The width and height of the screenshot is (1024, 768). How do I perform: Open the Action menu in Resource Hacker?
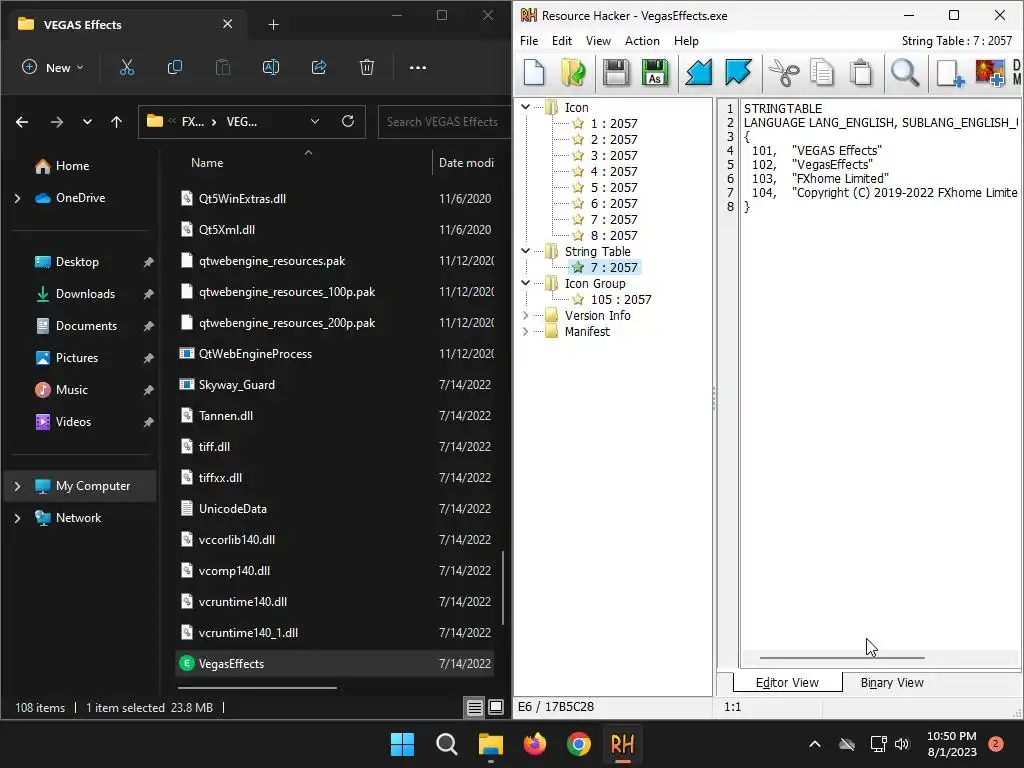642,40
